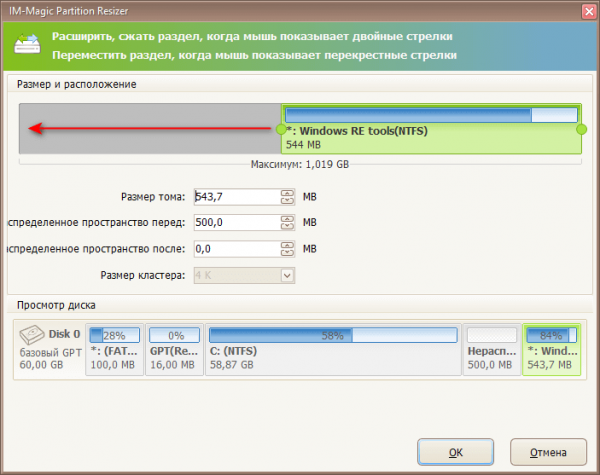Image resolution: width=600 pixels, height=475 pixels.
Task: Increase Размер тома with up spinner
Action: tap(287, 193)
